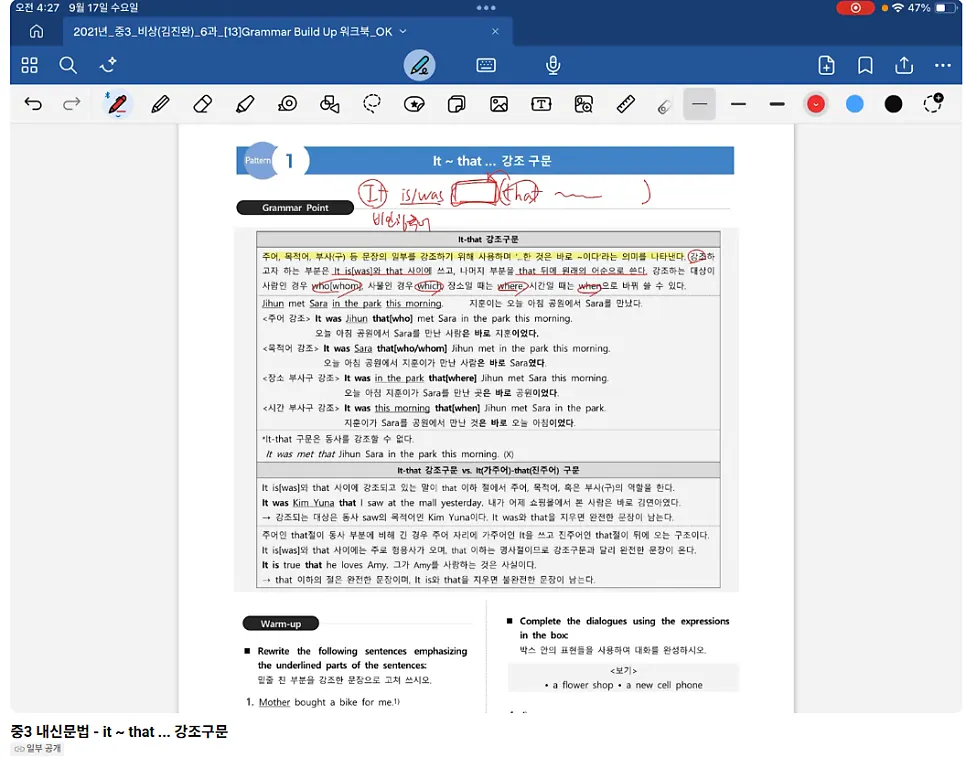Select the image zoom capture tool

[x=583, y=104]
